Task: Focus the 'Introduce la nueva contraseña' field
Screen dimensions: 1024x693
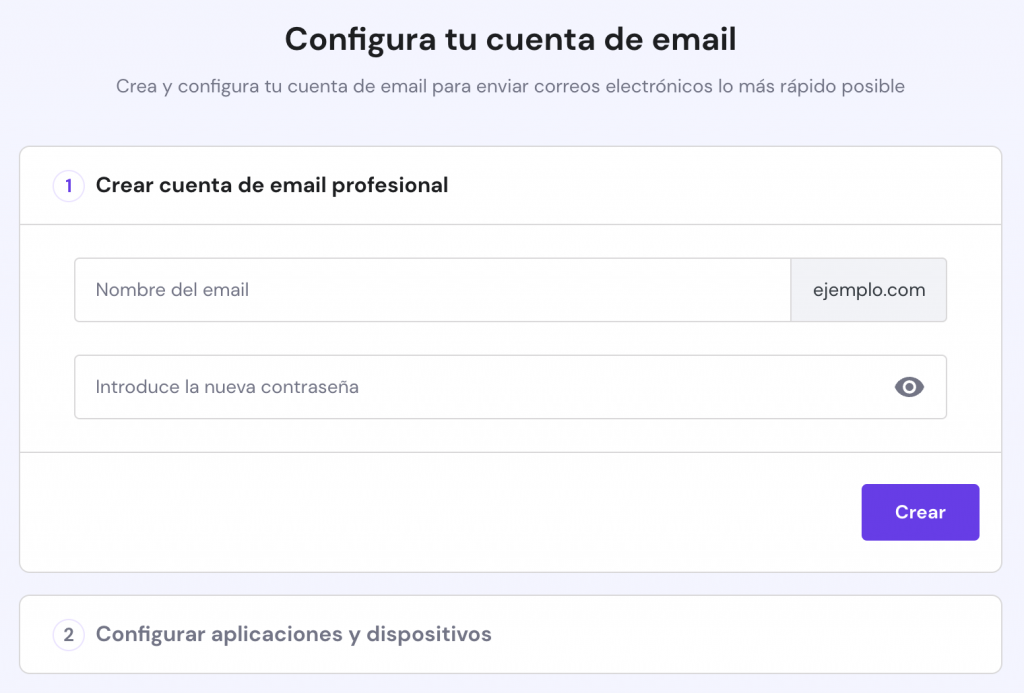Action: [480, 387]
